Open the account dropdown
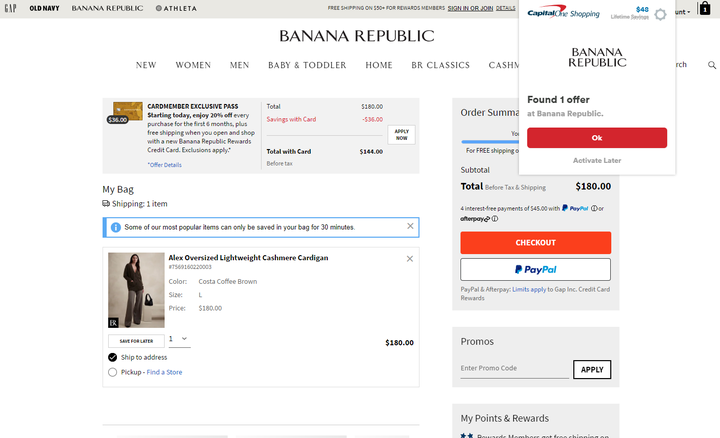The width and height of the screenshot is (720, 438). click(682, 12)
